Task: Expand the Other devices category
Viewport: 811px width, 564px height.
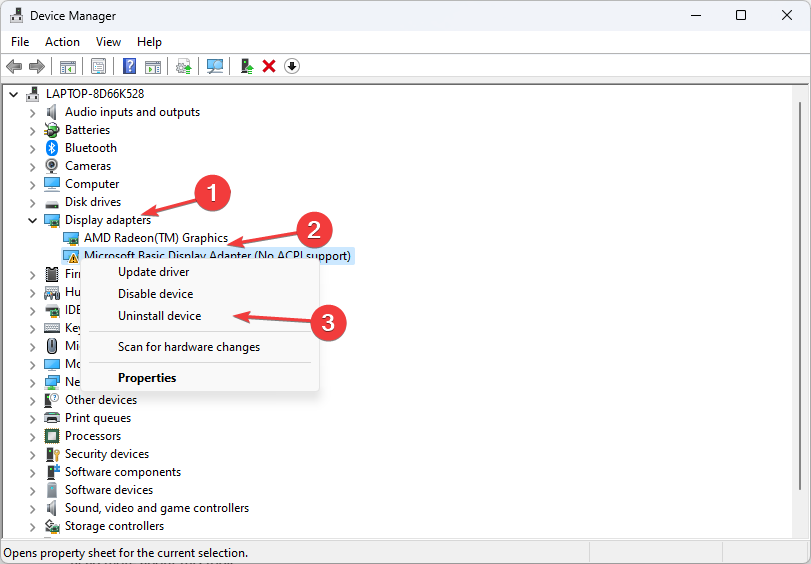Action: tap(32, 400)
